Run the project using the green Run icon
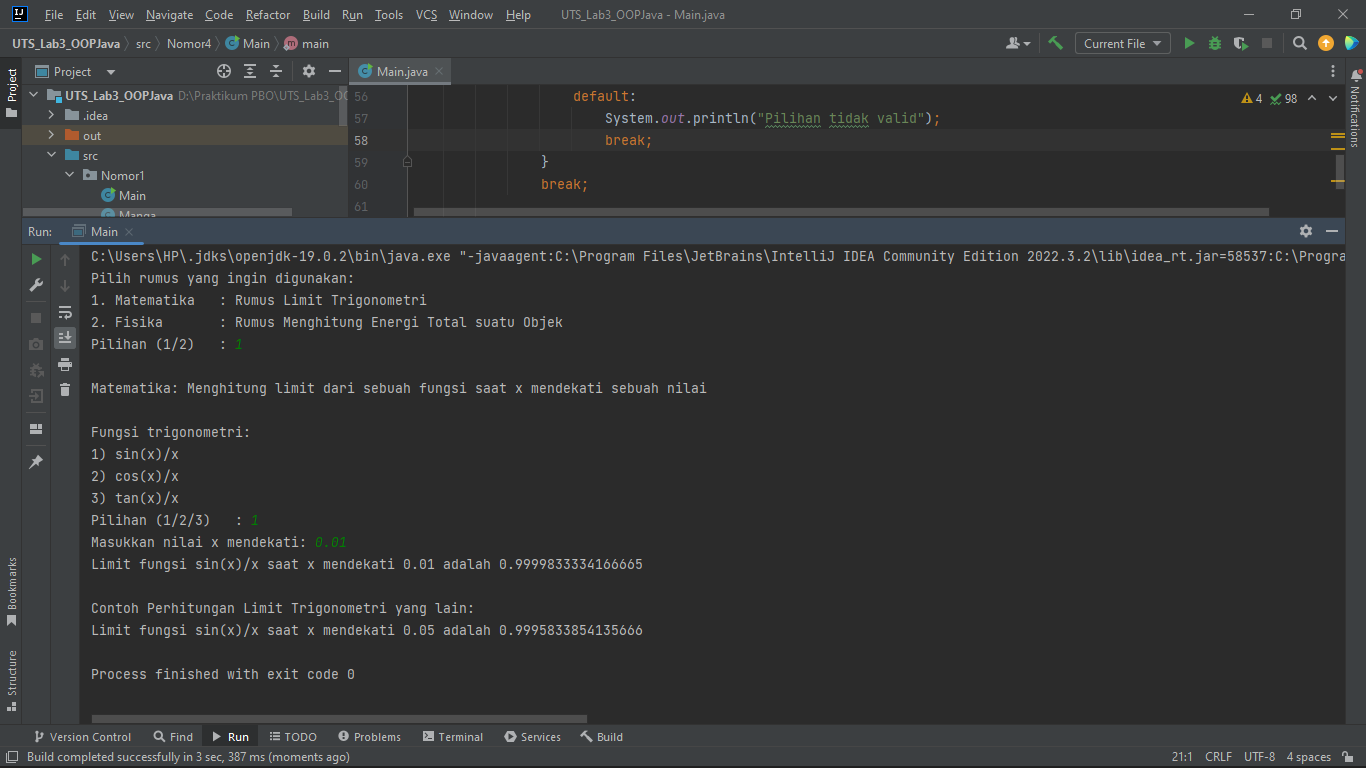The height and width of the screenshot is (768, 1366). pyautogui.click(x=1189, y=43)
